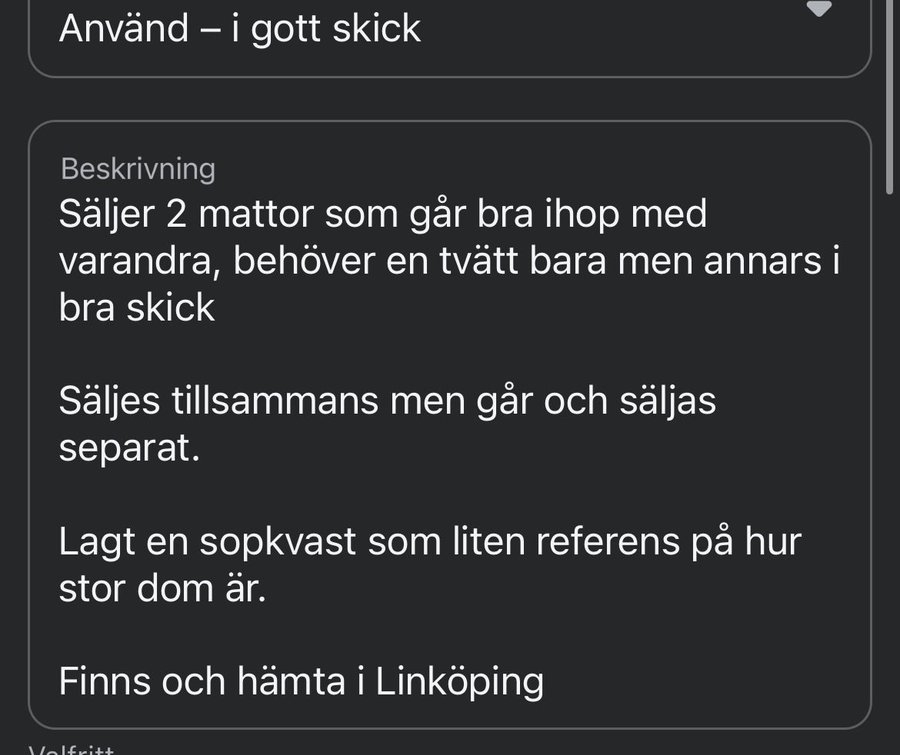Place cursor on 'stor dom är.' line
This screenshot has height=755, width=900.
[x=163, y=588]
